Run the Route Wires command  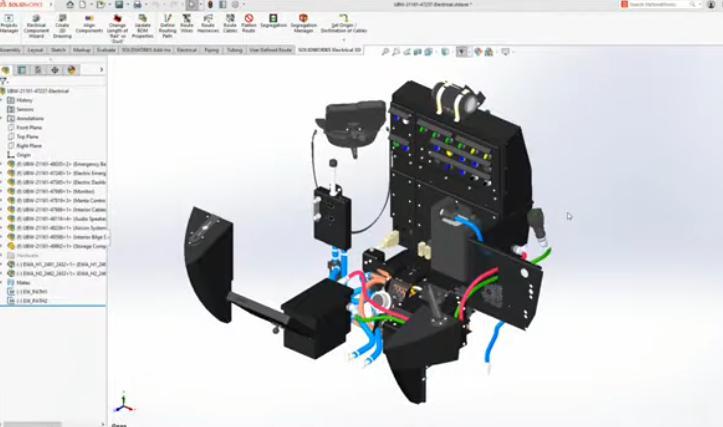(x=187, y=24)
